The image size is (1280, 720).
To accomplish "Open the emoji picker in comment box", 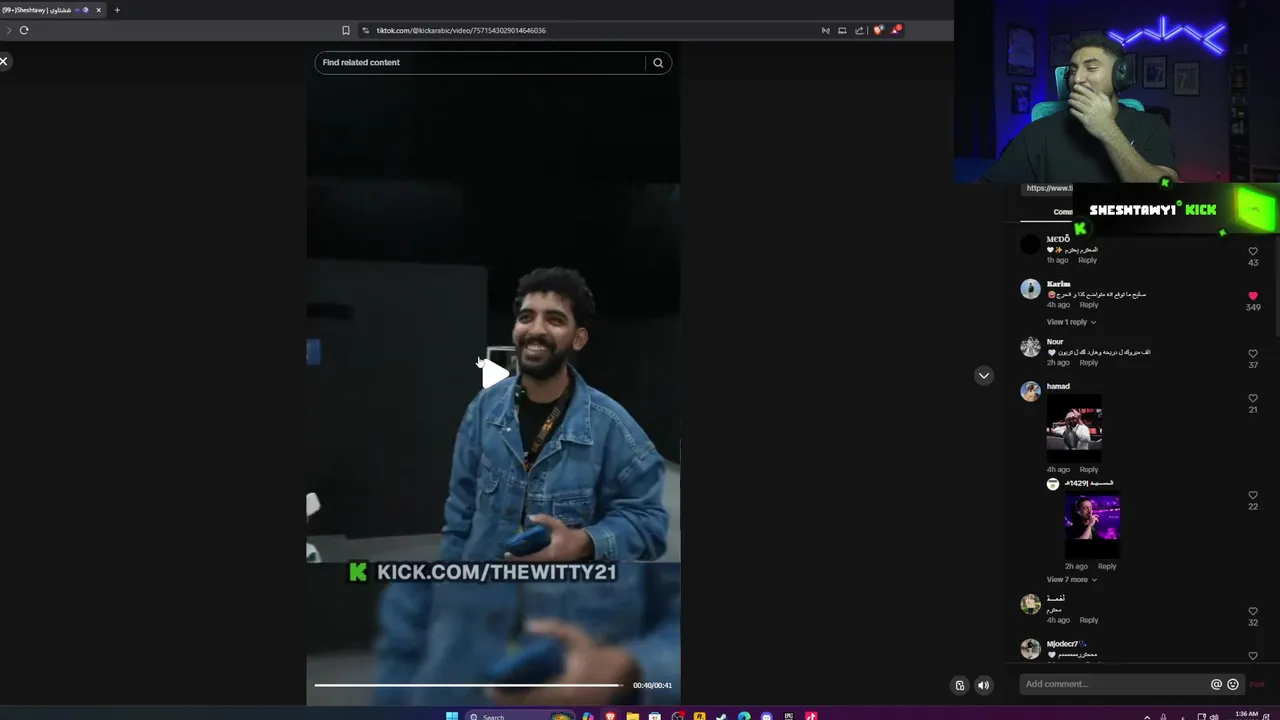I will [1233, 684].
